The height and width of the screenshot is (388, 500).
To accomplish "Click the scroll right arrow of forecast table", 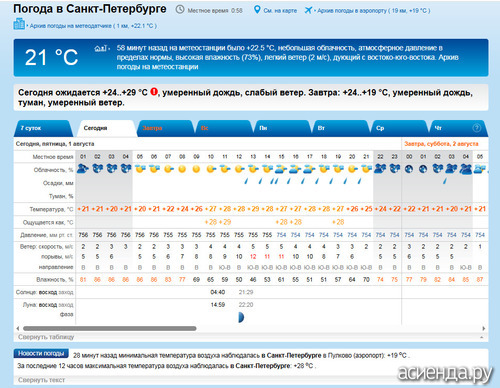I will tap(484, 328).
